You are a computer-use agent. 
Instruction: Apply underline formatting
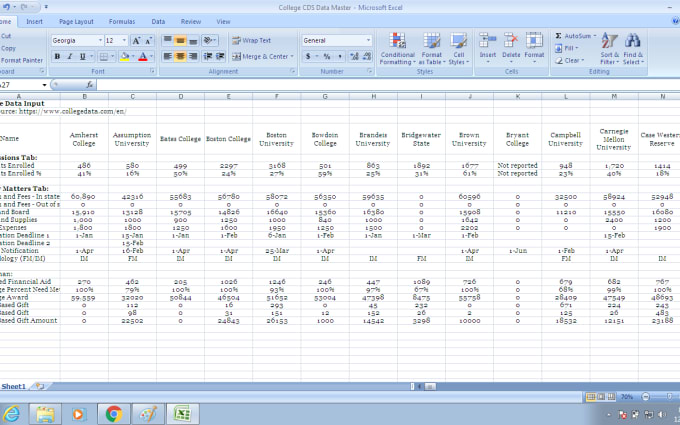click(x=82, y=56)
